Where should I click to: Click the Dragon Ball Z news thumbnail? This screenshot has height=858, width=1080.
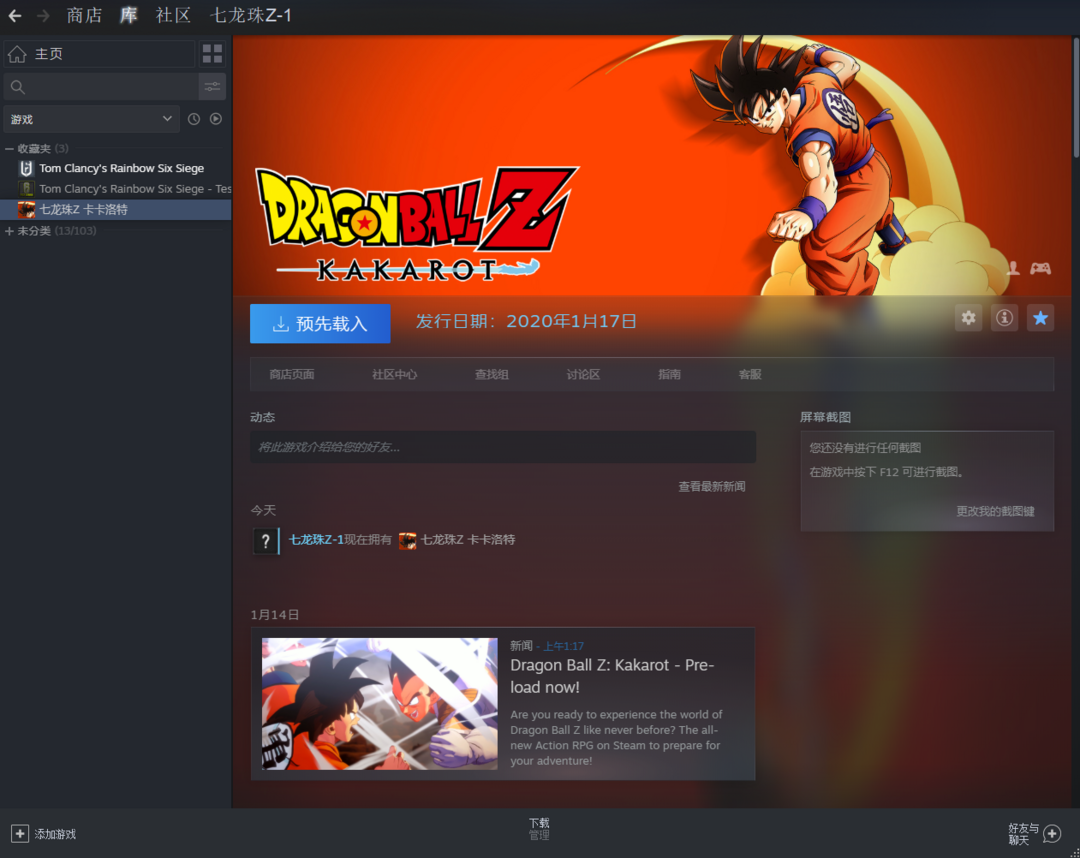tap(379, 704)
